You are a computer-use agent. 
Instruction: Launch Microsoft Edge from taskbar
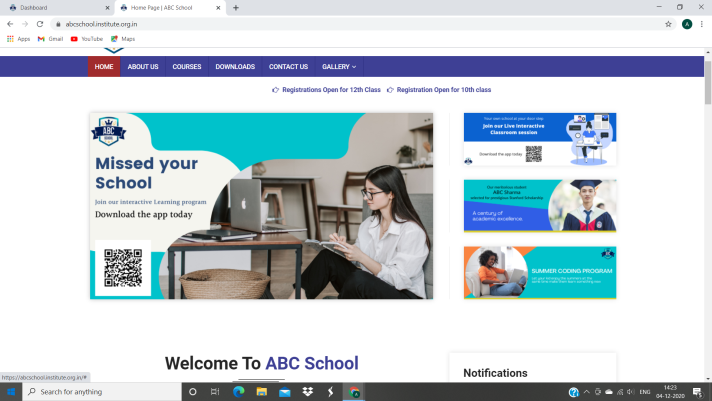pos(238,391)
